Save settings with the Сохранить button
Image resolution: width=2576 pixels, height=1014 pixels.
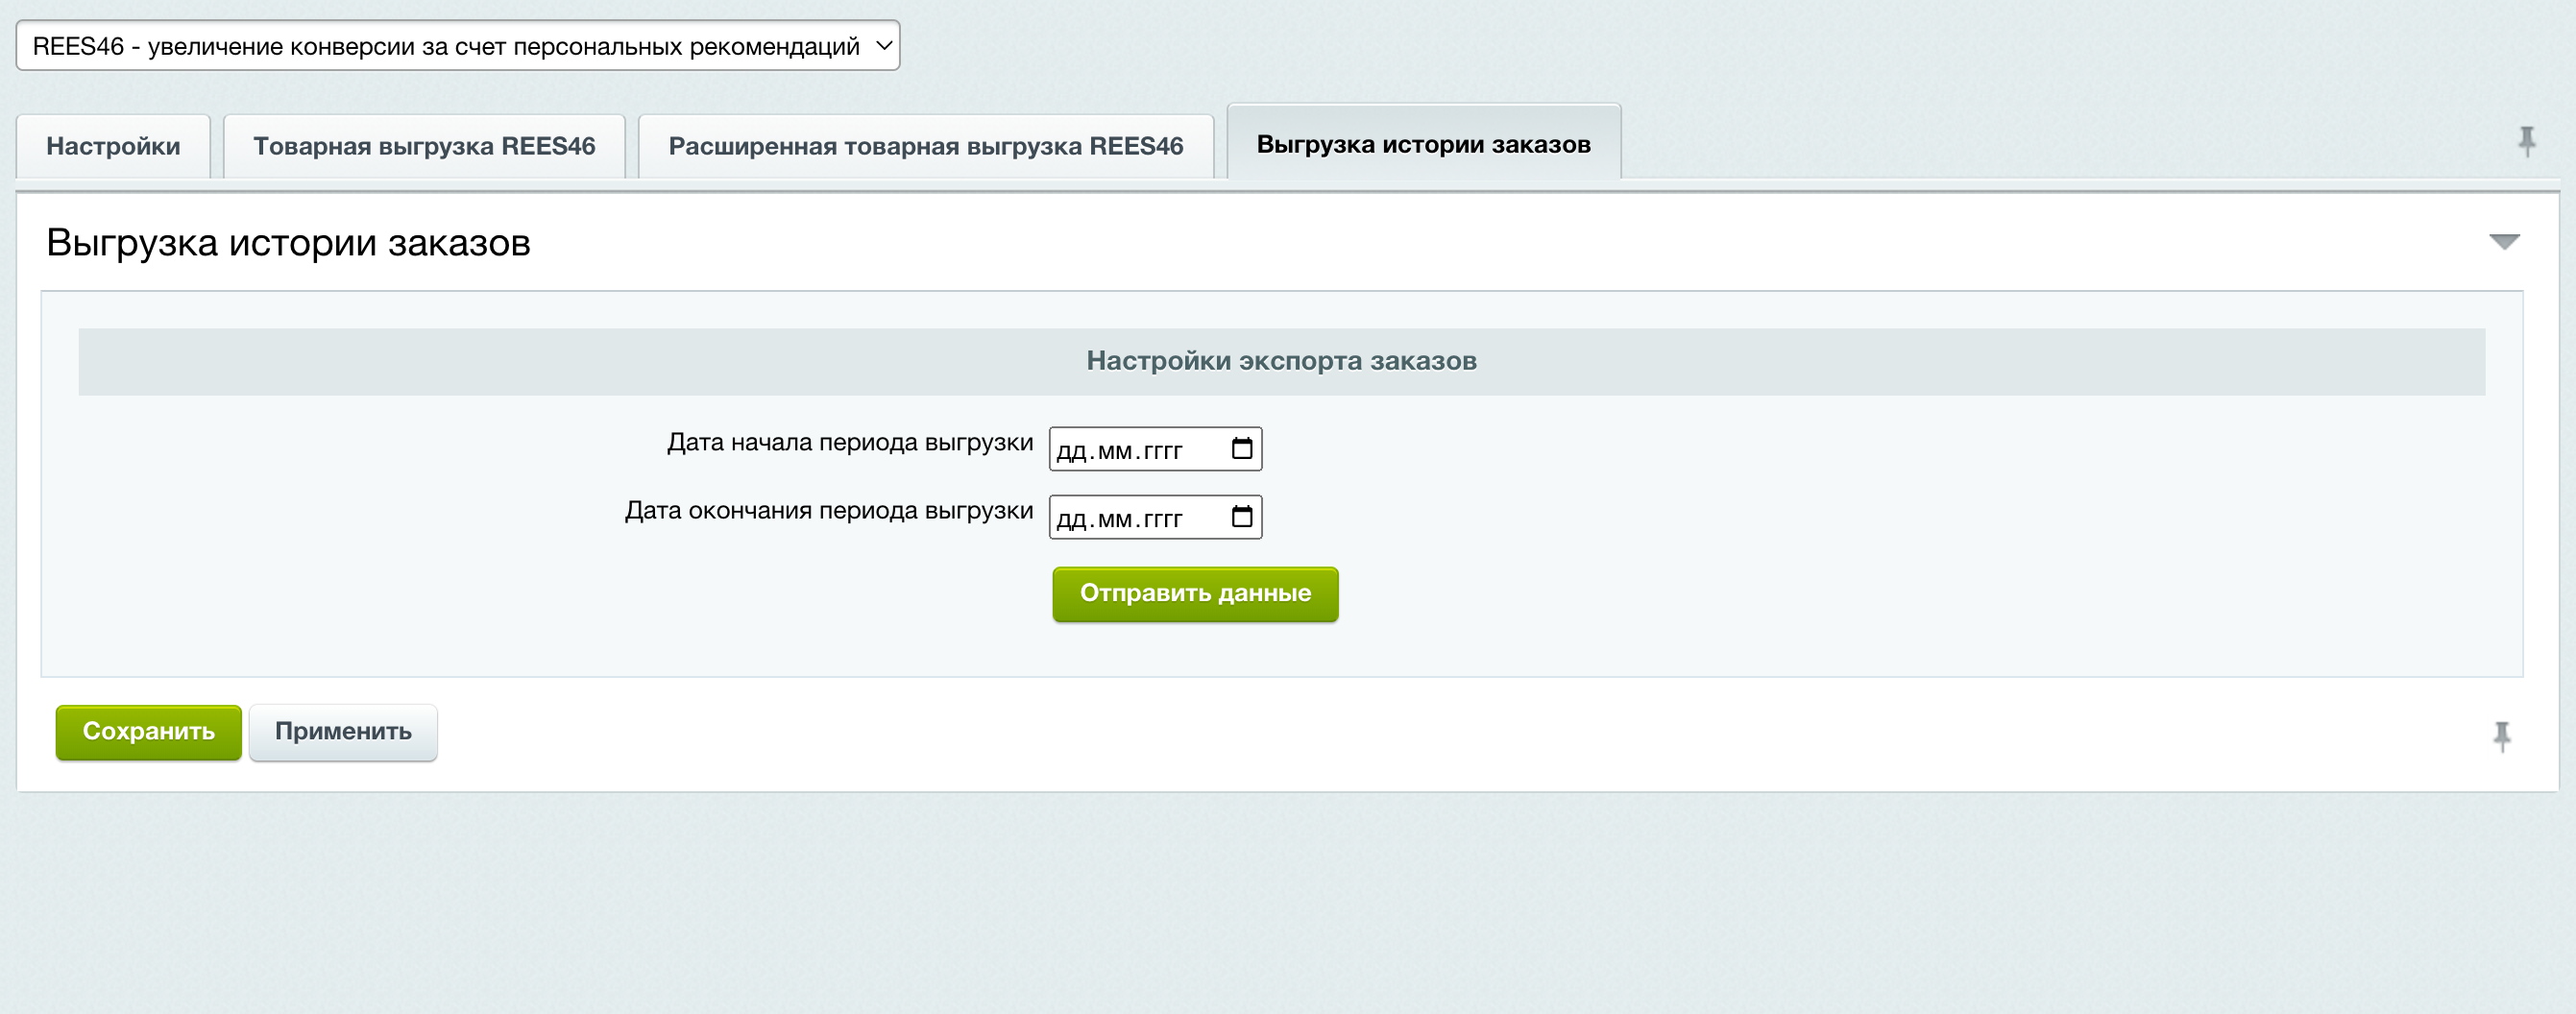tap(148, 731)
